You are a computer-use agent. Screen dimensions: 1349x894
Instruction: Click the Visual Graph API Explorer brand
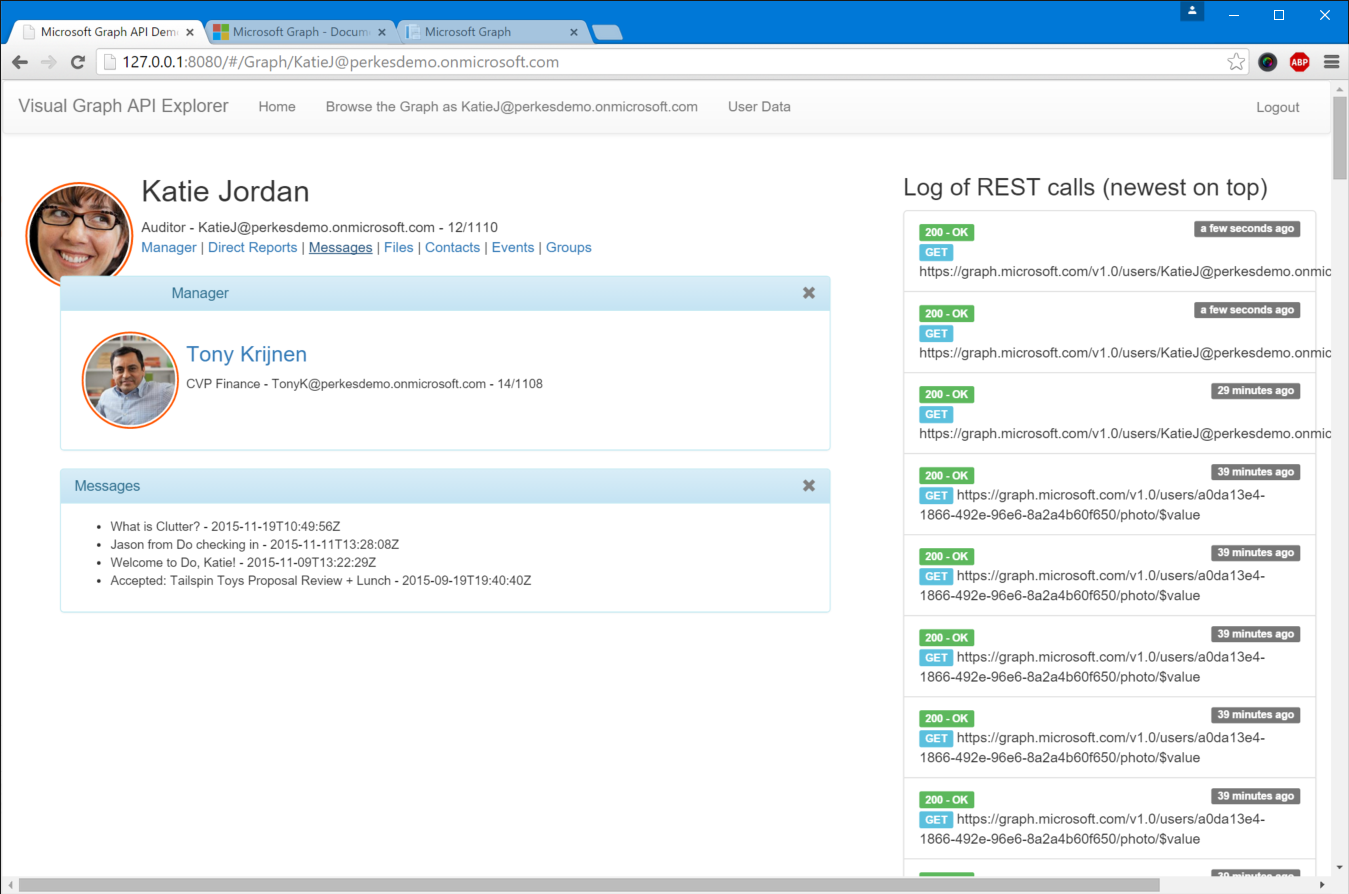click(123, 106)
